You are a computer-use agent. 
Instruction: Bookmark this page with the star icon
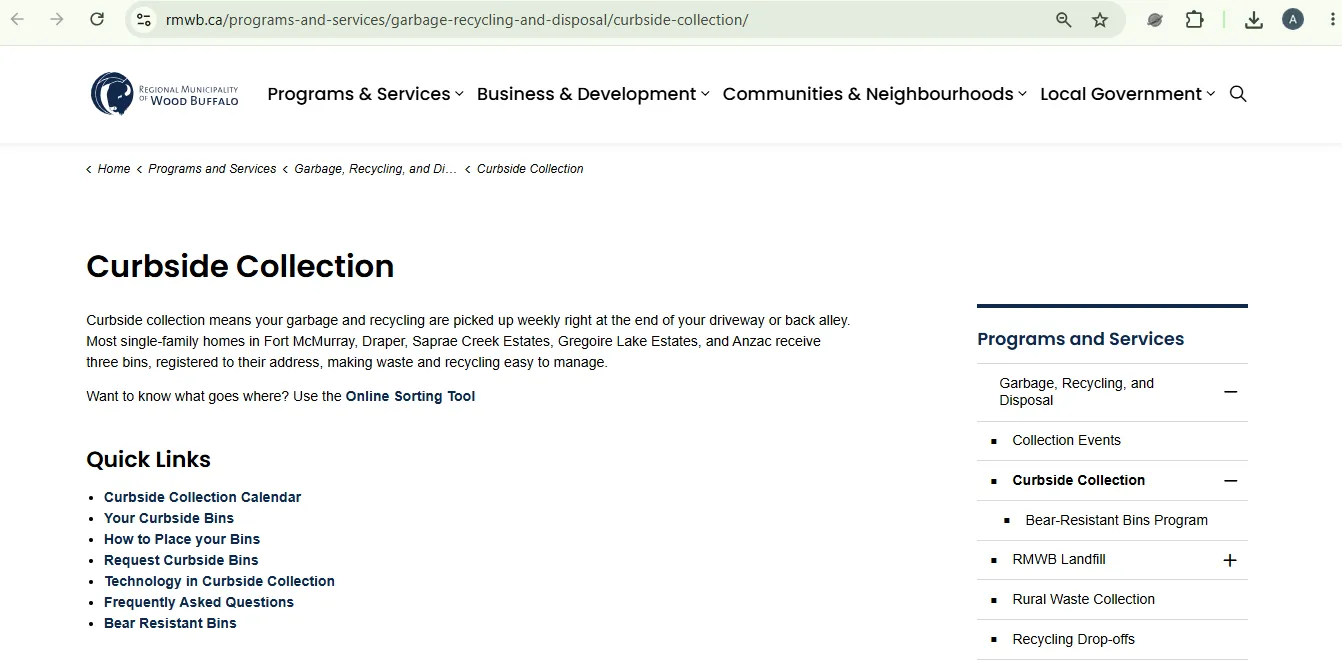1100,20
